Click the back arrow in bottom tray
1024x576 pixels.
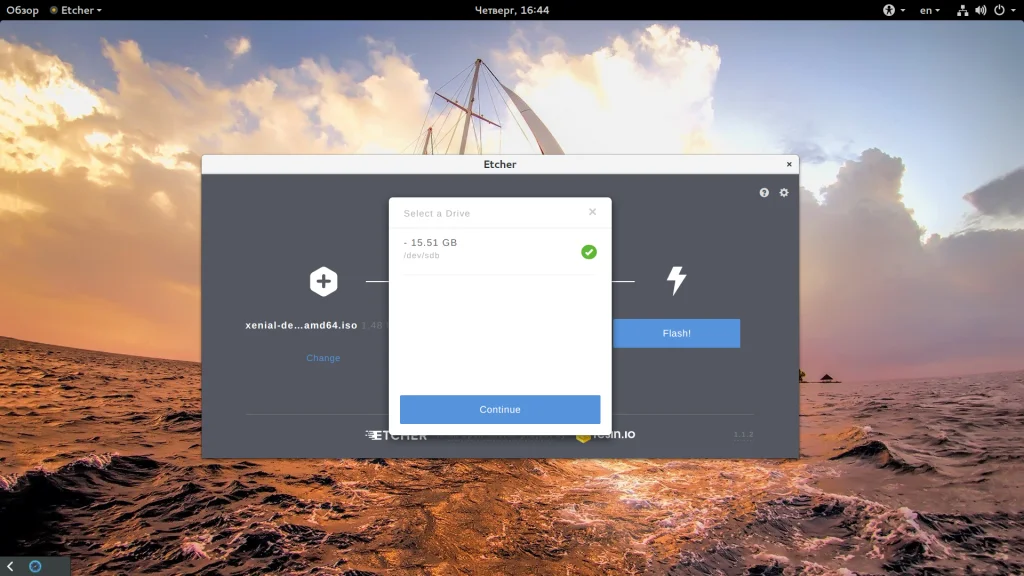click(10, 566)
